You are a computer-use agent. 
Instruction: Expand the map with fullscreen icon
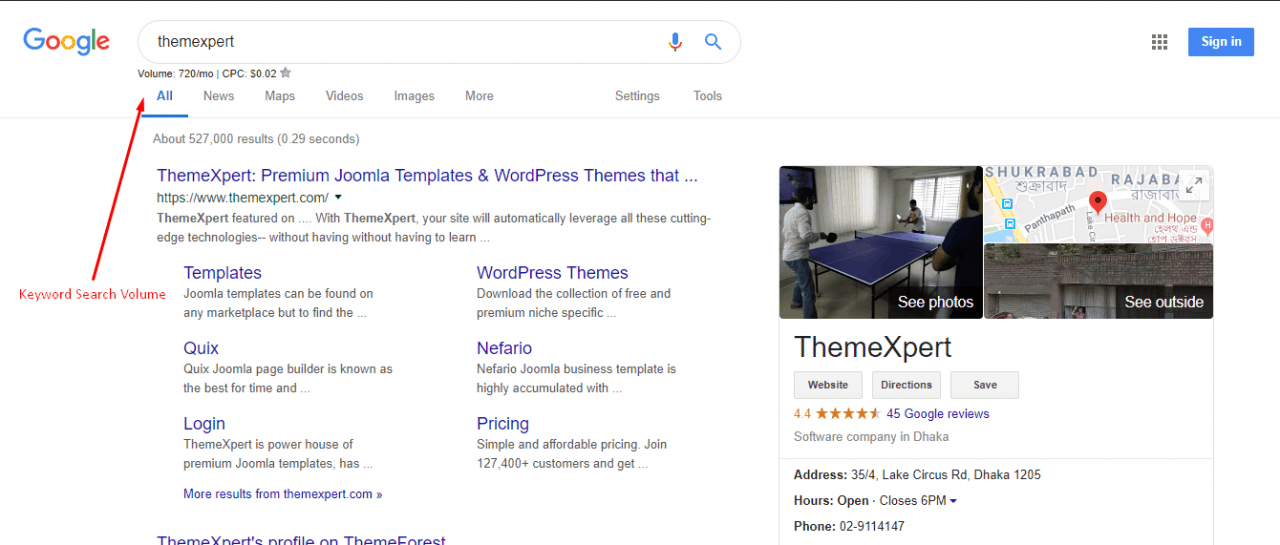[1194, 186]
